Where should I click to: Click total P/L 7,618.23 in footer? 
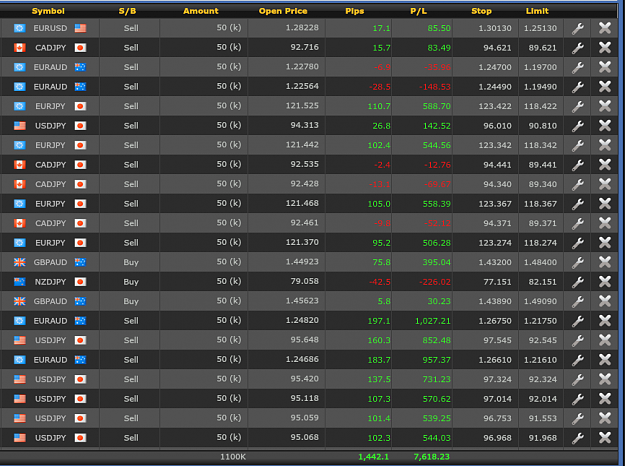tap(432, 457)
